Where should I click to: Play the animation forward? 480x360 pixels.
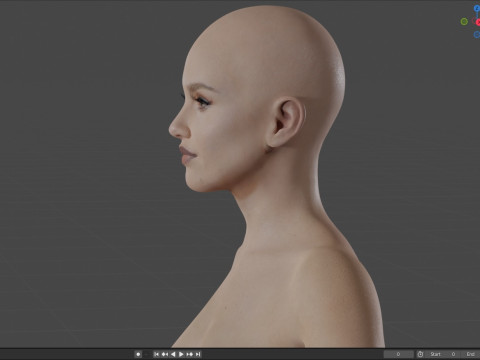(181, 354)
